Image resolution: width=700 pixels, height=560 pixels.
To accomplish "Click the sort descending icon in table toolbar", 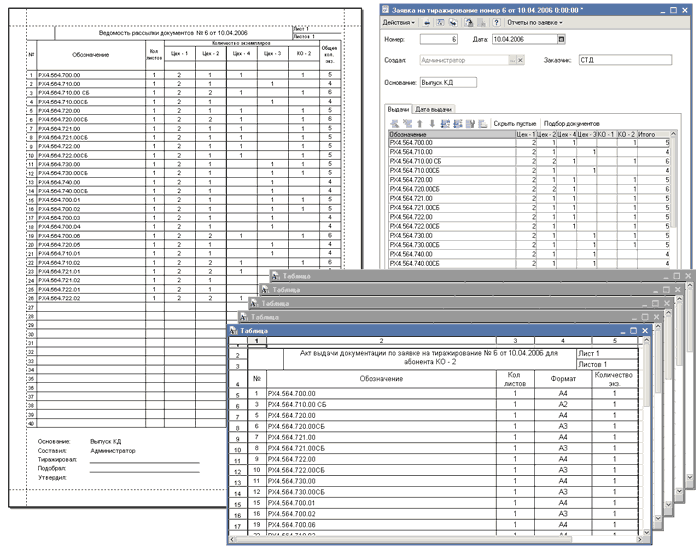I will tap(458, 124).
